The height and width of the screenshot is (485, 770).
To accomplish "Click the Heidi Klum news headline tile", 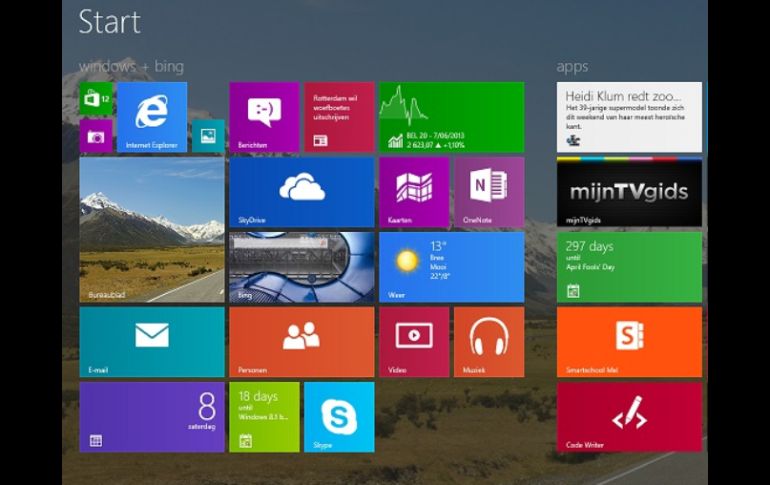I will (x=629, y=116).
